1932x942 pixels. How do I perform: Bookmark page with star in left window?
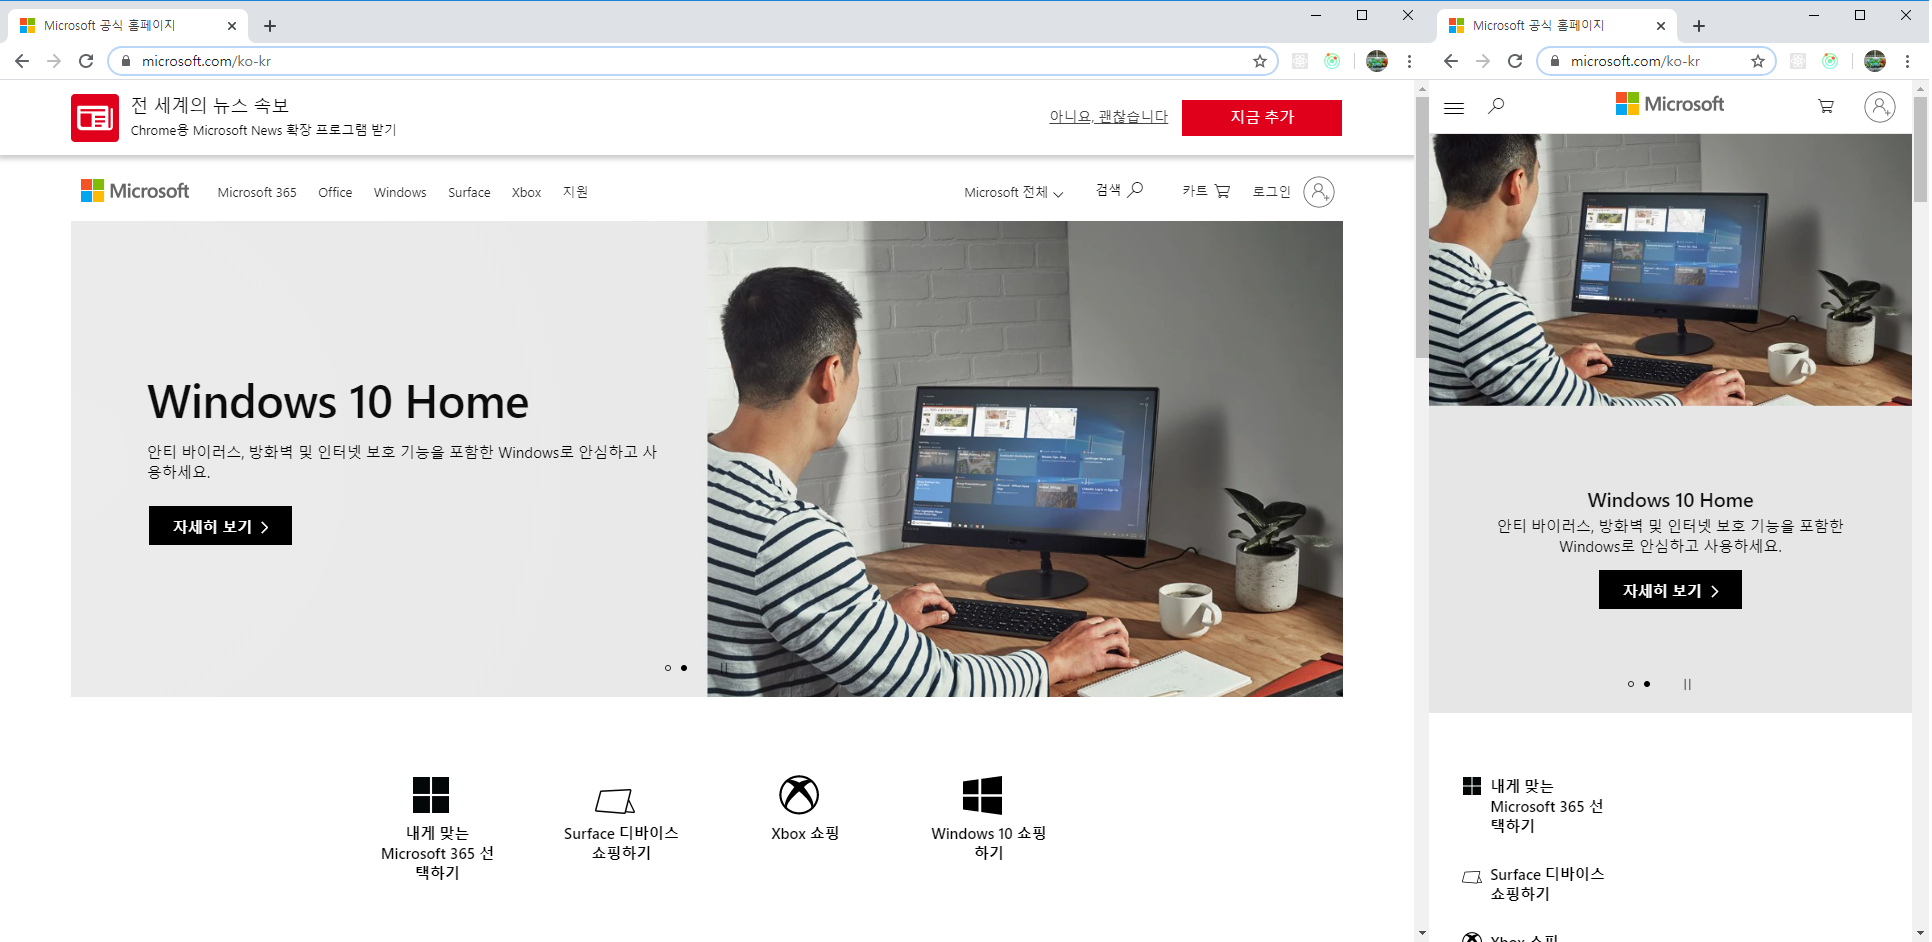click(1260, 61)
